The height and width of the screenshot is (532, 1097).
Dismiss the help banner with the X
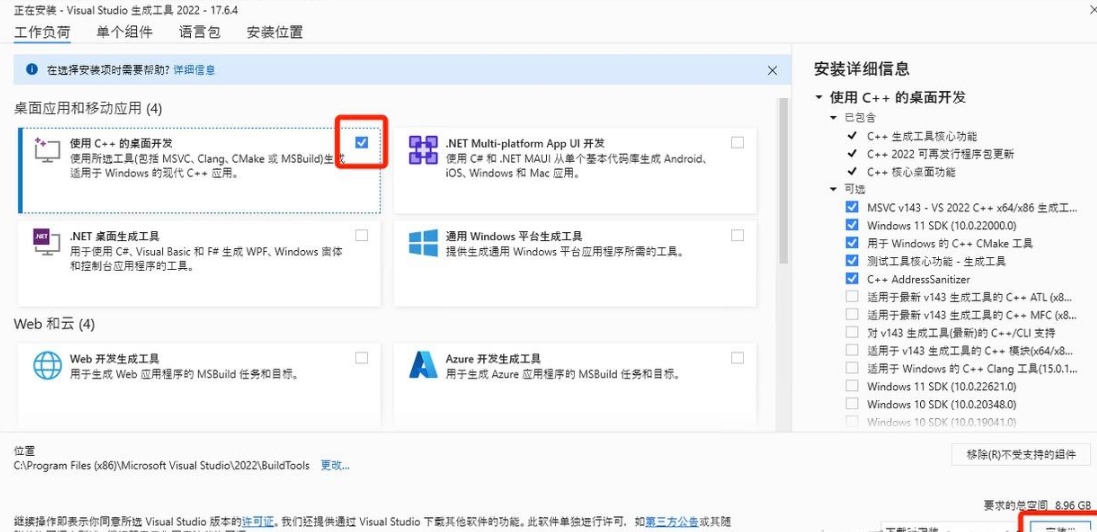(x=772, y=70)
